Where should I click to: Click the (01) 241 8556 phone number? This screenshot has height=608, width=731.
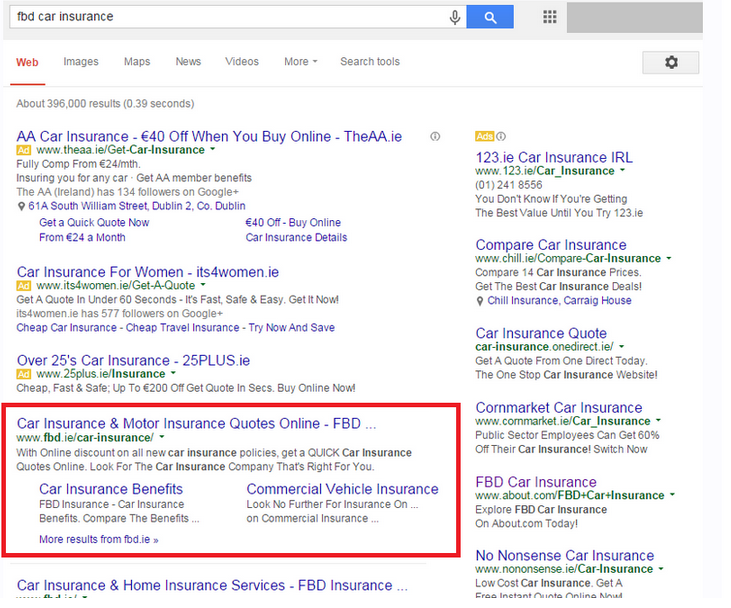pos(509,185)
